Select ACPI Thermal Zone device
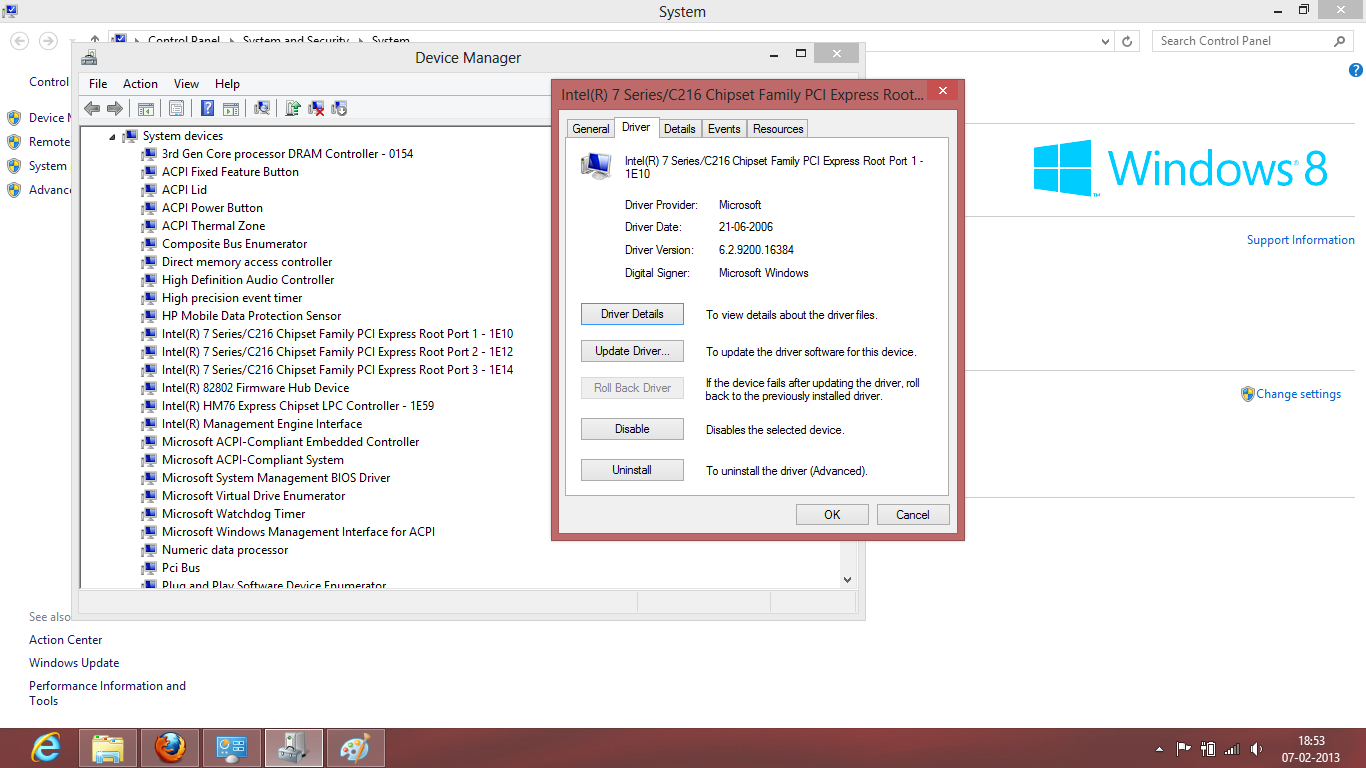Screen dimensions: 1366x768 click(213, 226)
